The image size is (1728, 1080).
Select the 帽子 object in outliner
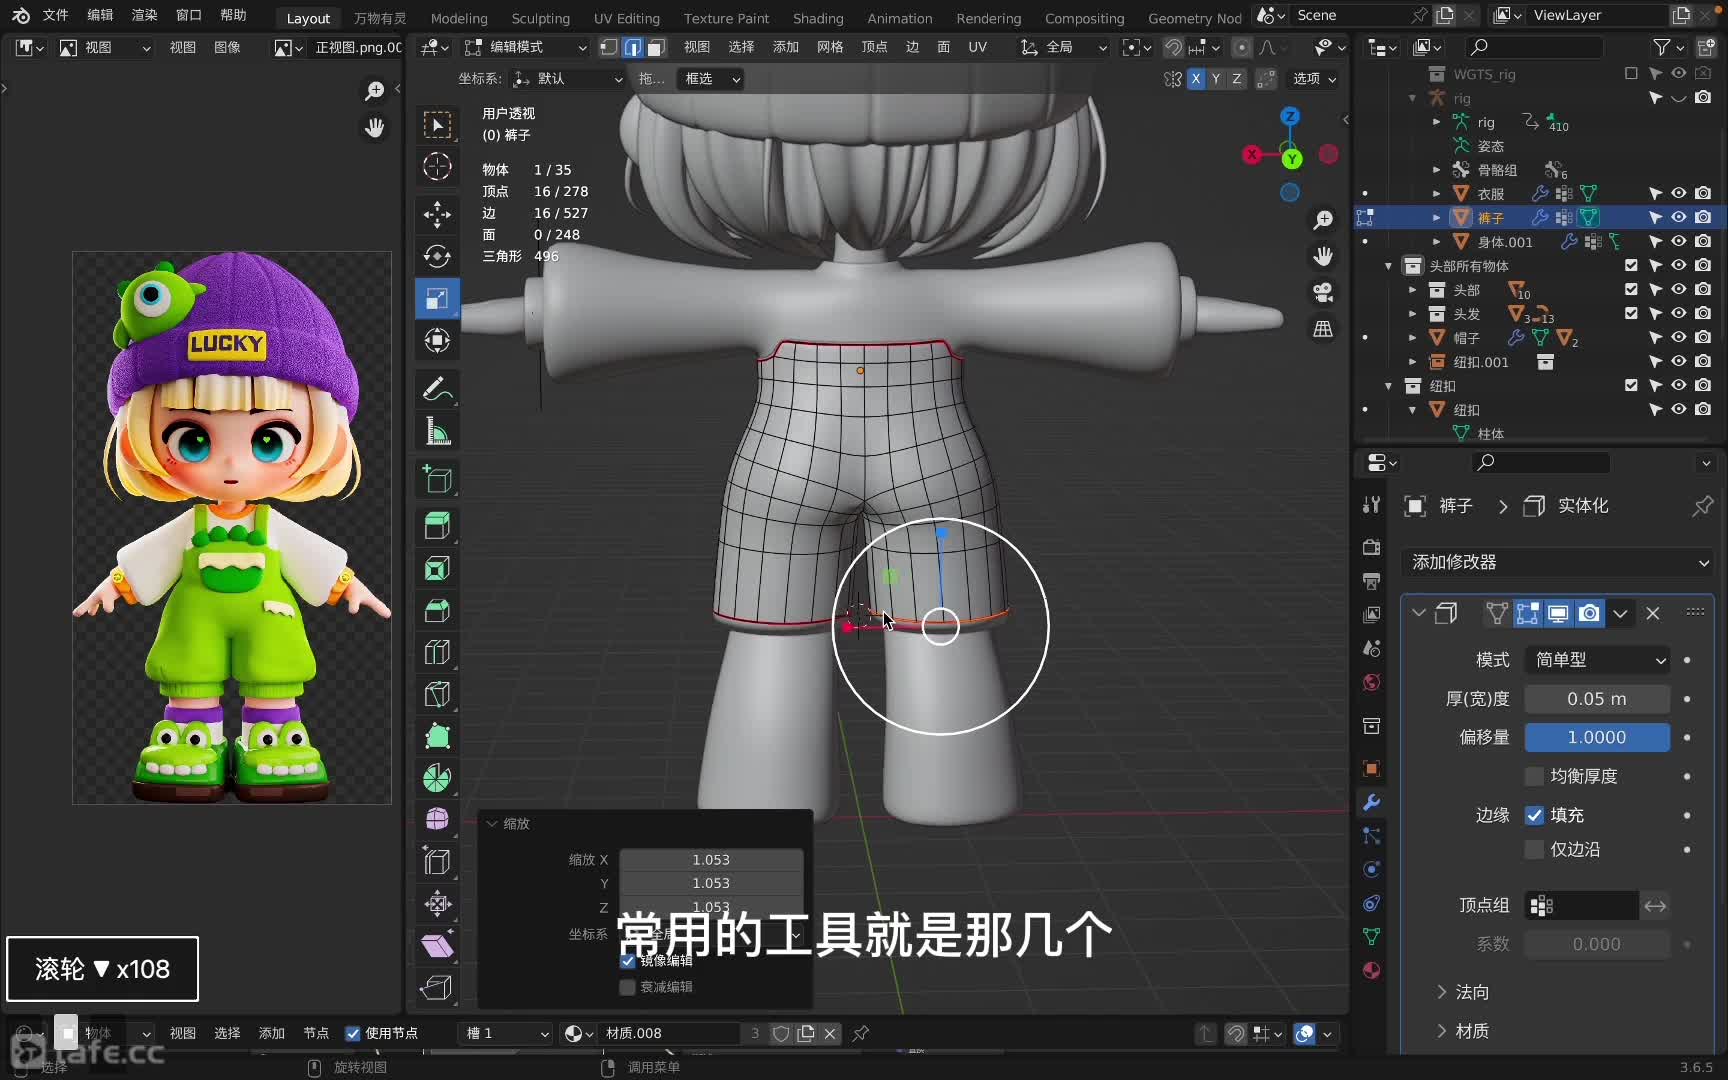click(1466, 338)
